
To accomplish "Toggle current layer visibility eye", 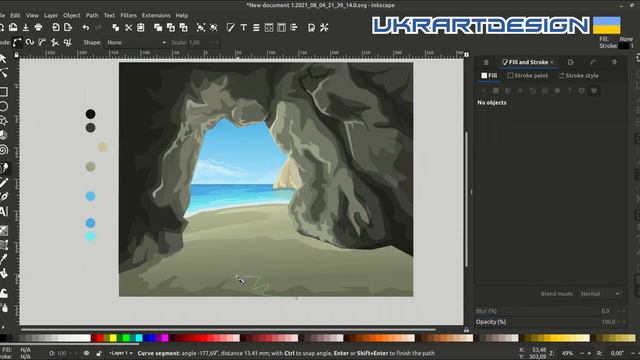I will pos(86,353).
